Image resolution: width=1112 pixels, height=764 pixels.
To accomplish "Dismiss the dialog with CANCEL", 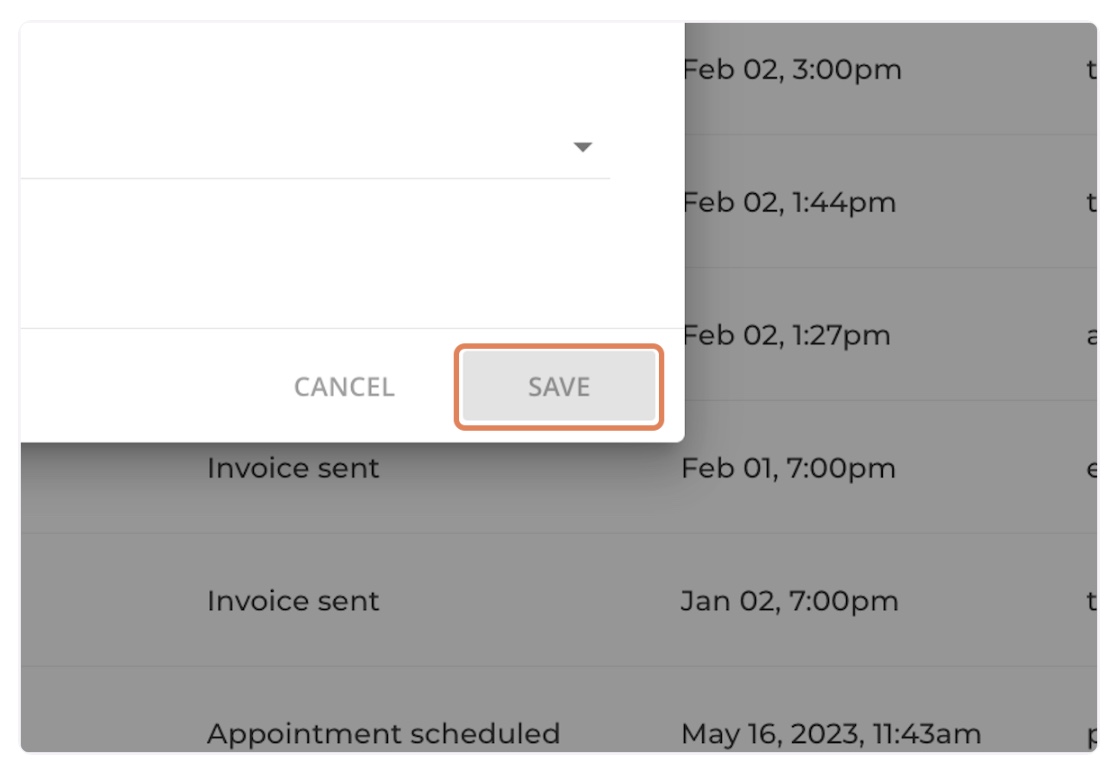I will 344,387.
